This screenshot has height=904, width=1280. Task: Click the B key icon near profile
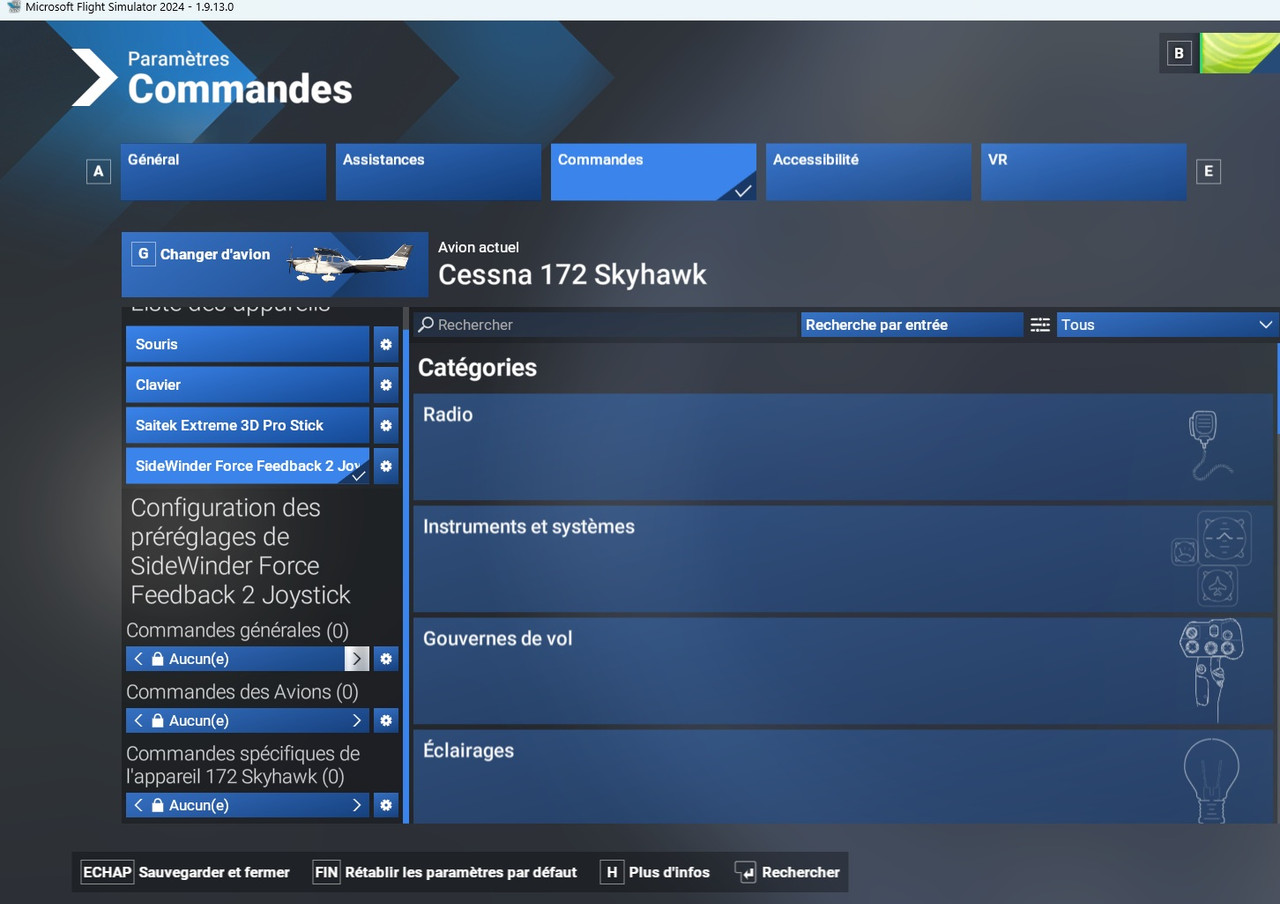[x=1179, y=54]
